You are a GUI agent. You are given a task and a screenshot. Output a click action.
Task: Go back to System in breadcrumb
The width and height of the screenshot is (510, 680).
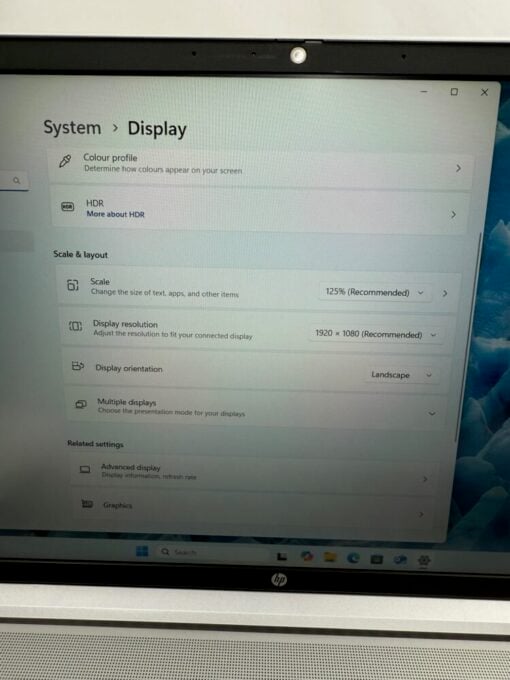[x=72, y=128]
